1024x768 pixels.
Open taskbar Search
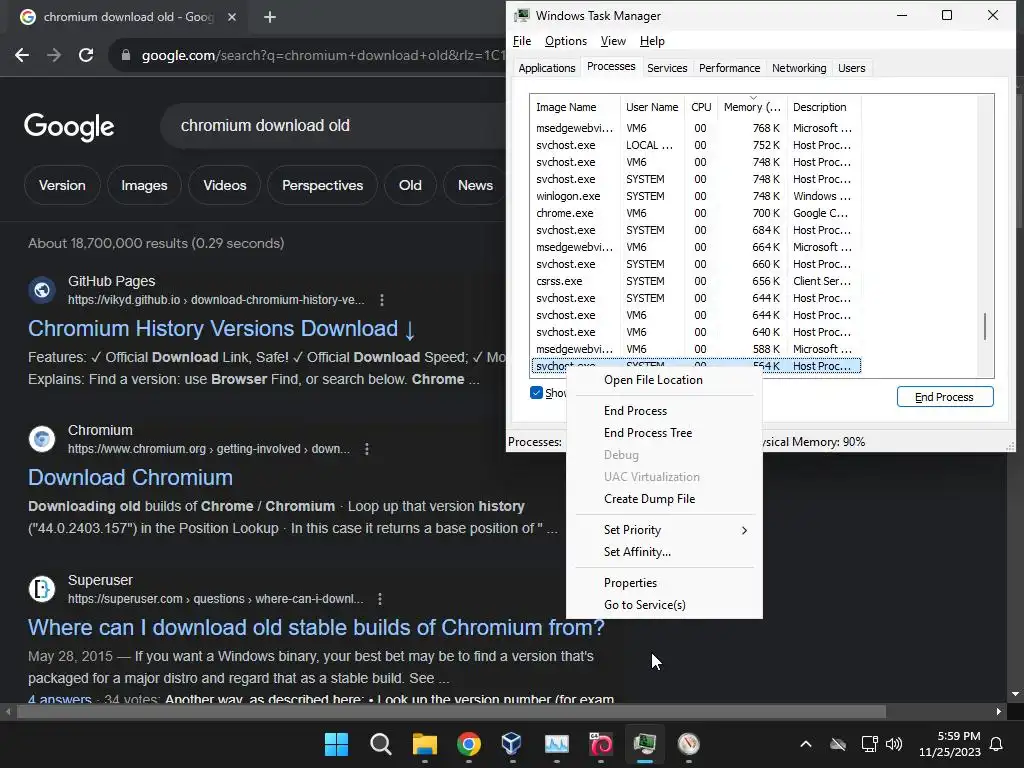pos(381,744)
